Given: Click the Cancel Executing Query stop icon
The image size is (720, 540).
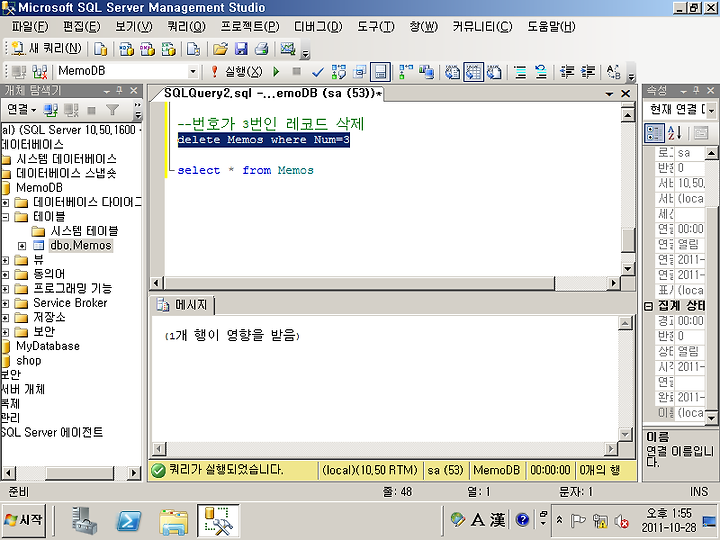Looking at the screenshot, I should point(297,71).
